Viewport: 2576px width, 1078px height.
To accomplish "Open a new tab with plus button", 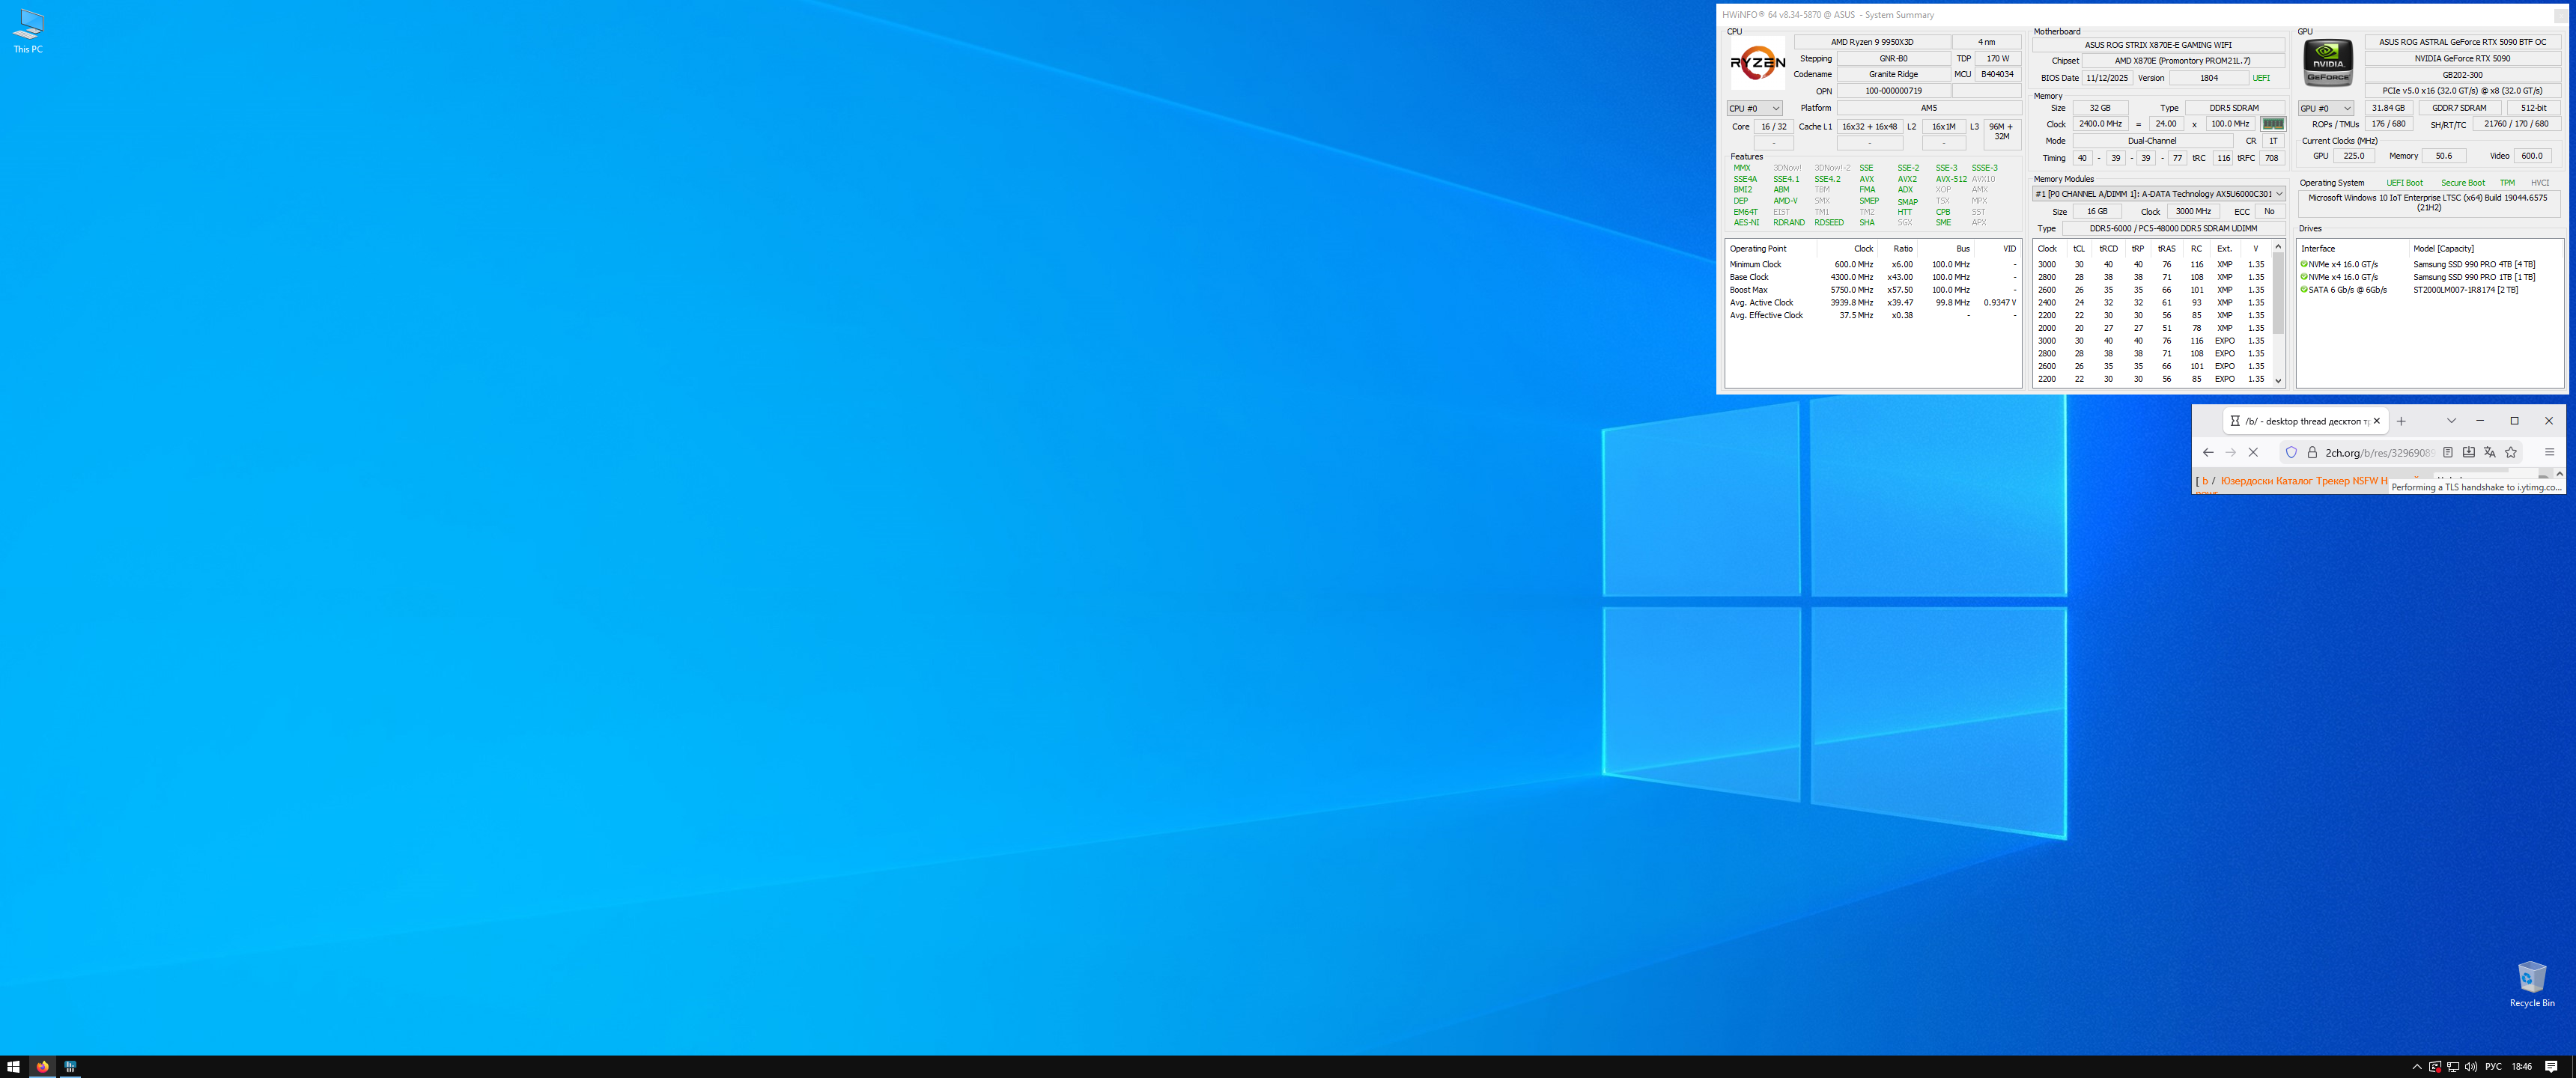I will click(x=2401, y=421).
